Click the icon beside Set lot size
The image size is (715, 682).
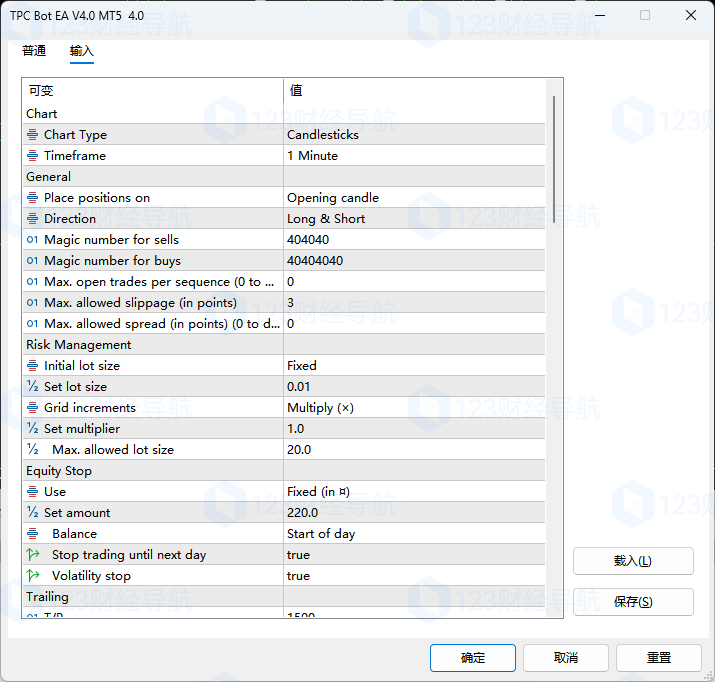[33, 387]
